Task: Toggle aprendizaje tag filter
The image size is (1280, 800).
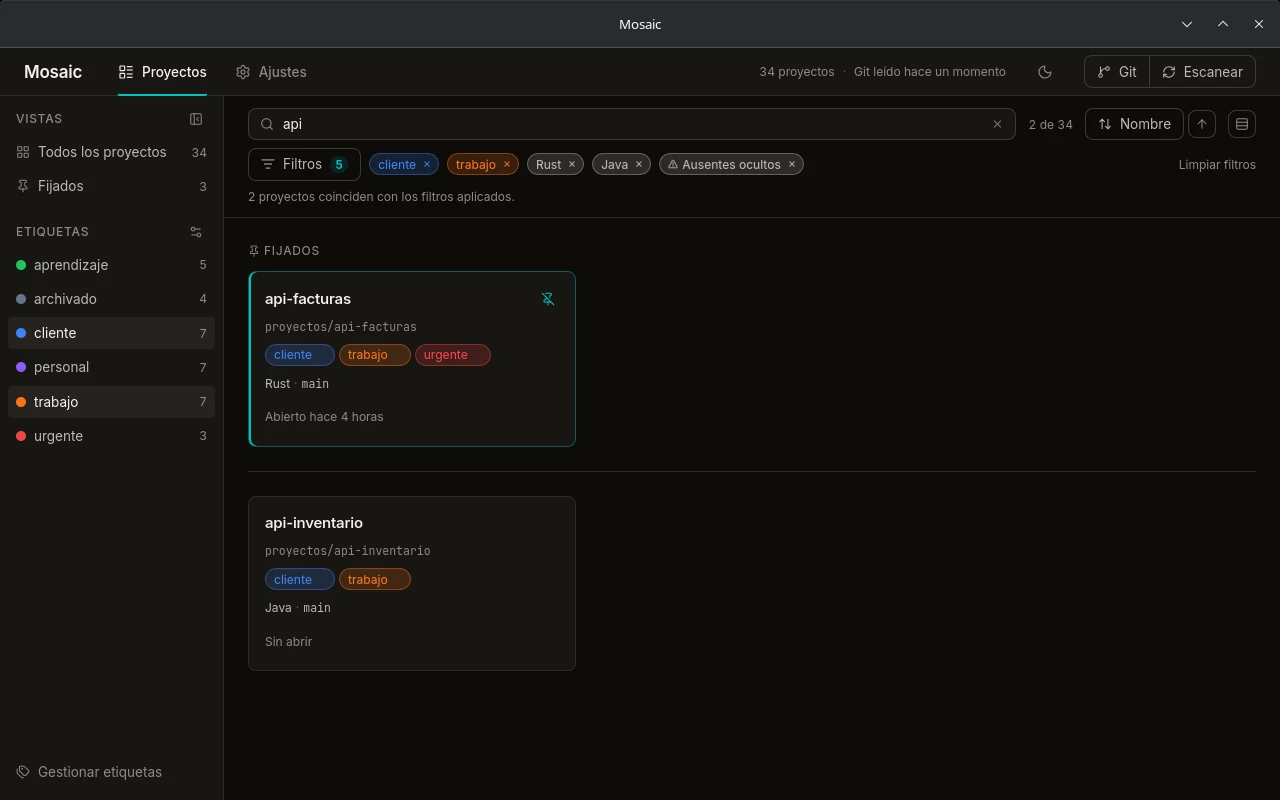Action: [x=111, y=265]
